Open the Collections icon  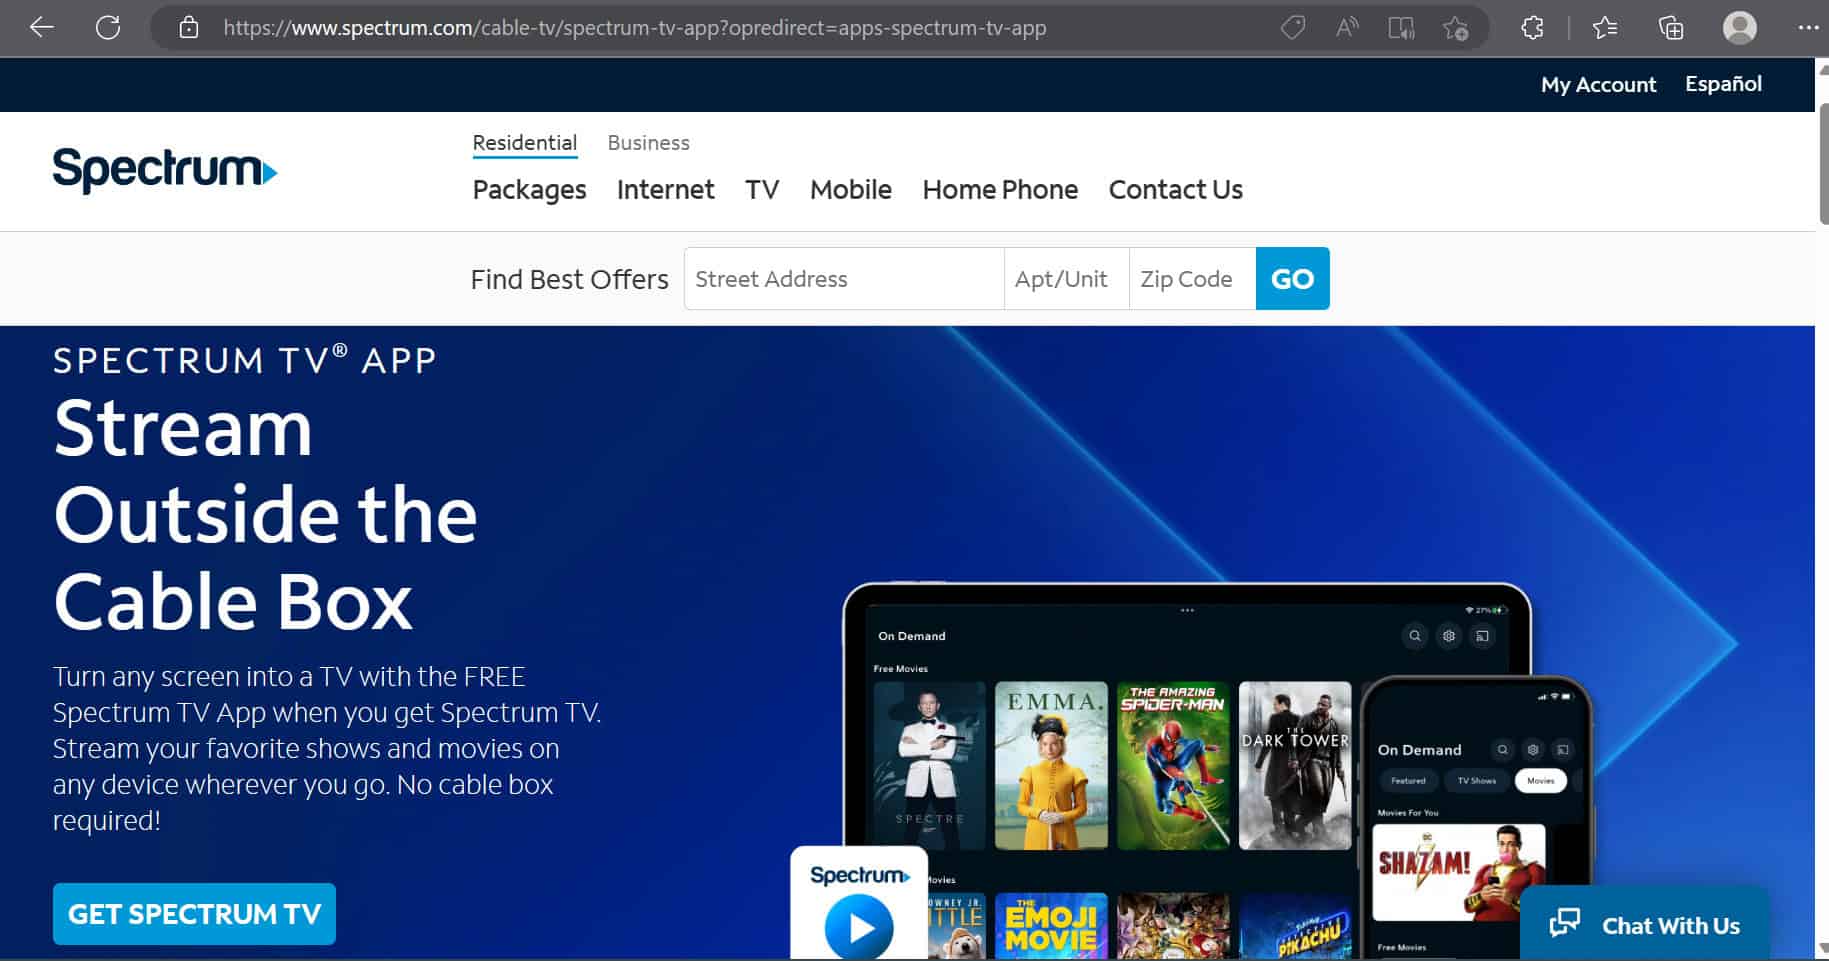pyautogui.click(x=1671, y=27)
